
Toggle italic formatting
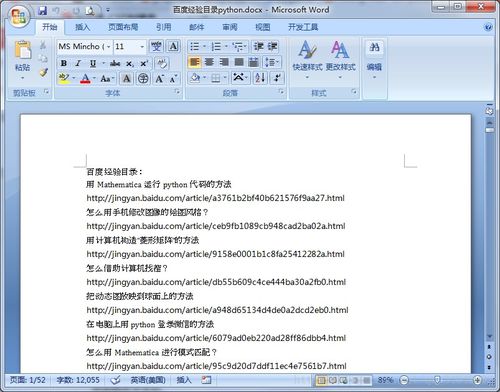78,63
